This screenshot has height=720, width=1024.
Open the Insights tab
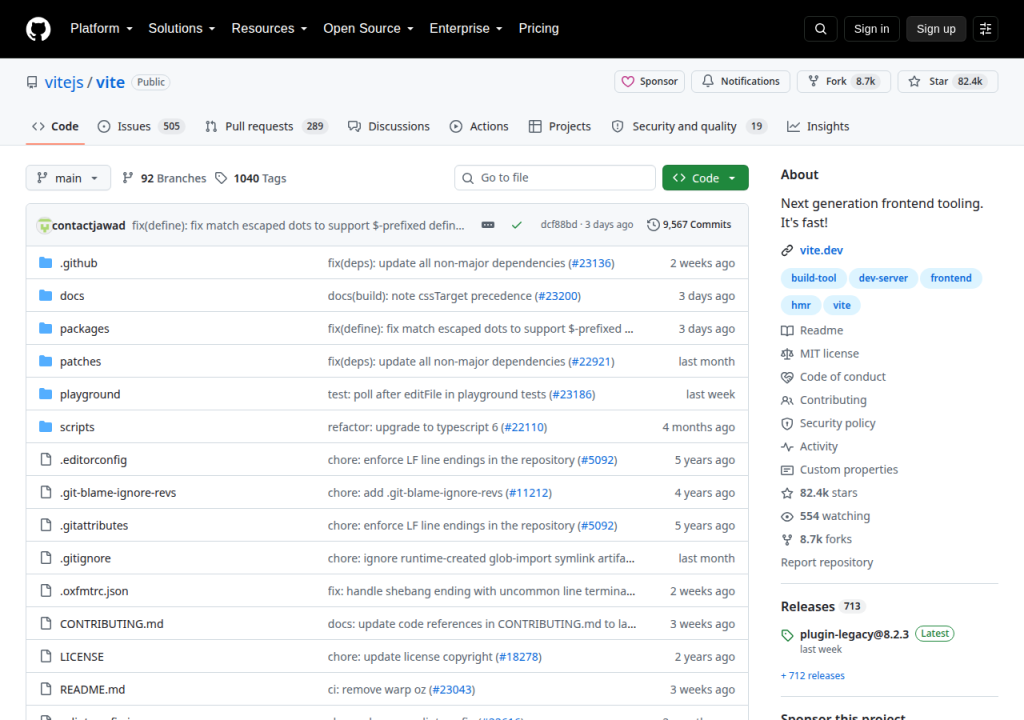coord(818,126)
